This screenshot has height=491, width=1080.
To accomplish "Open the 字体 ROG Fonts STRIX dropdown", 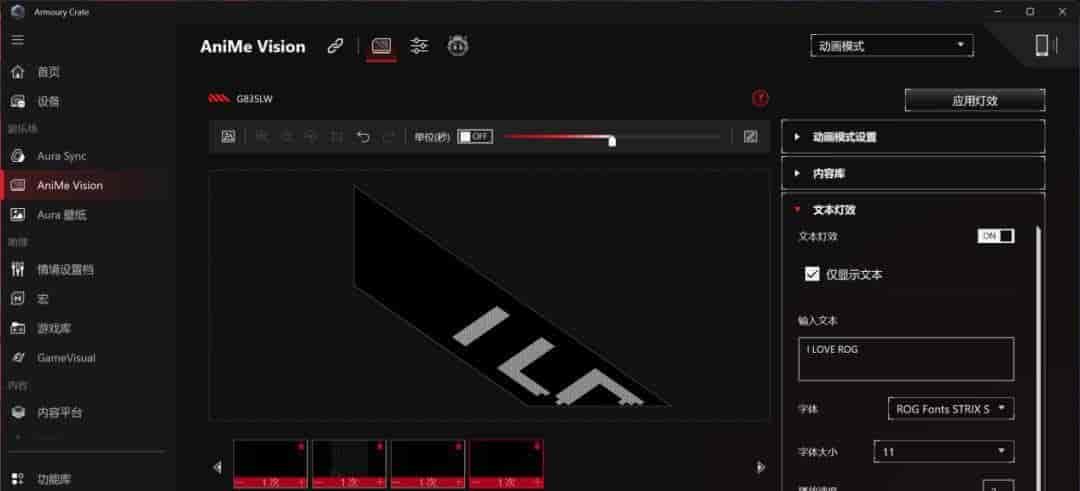I will pos(951,409).
